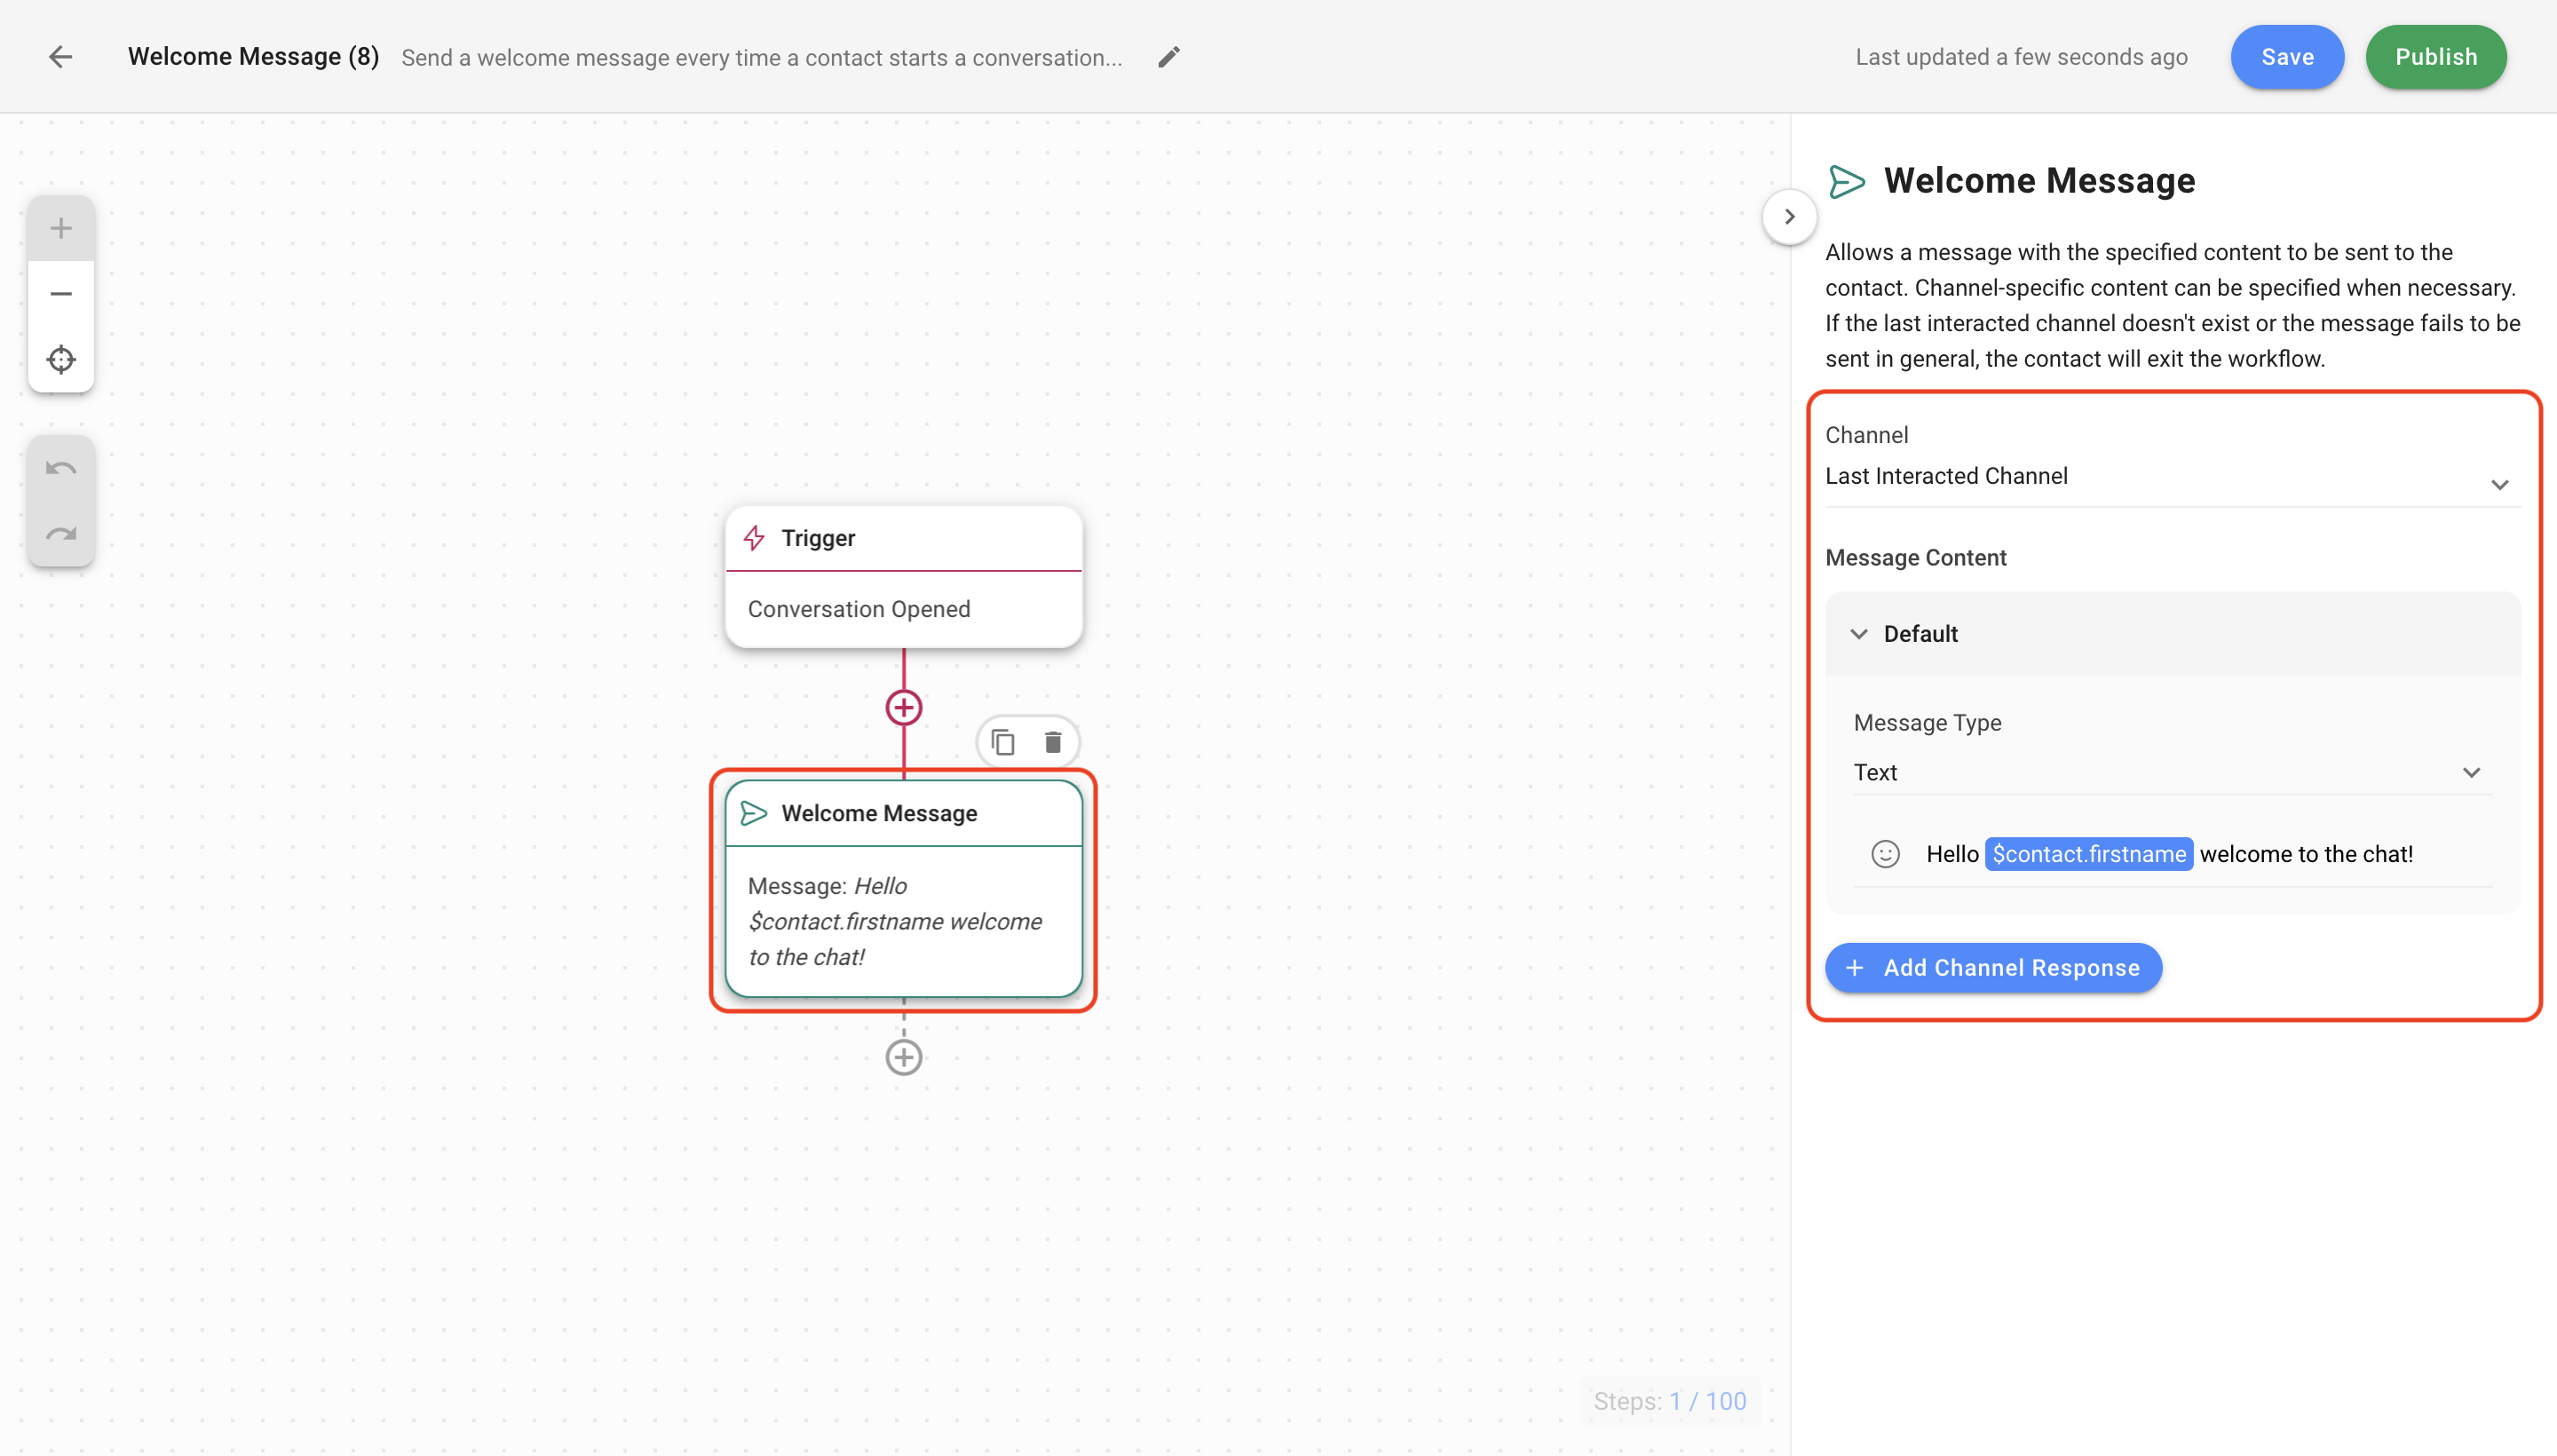Duplicate the Welcome Message step
Viewport: 2557px width, 1456px height.
(x=1002, y=742)
